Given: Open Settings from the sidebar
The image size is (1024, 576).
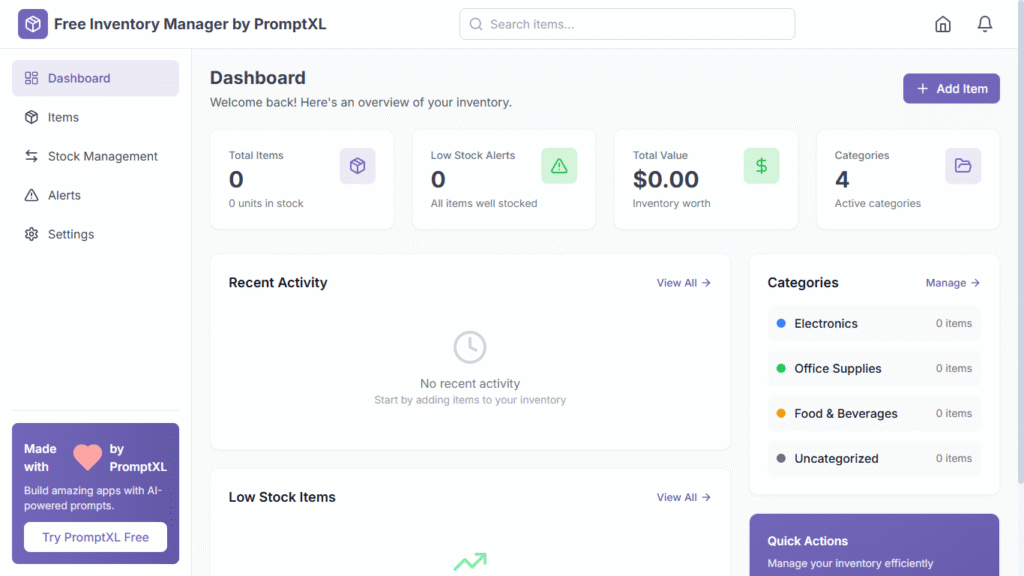Looking at the screenshot, I should 70,234.
